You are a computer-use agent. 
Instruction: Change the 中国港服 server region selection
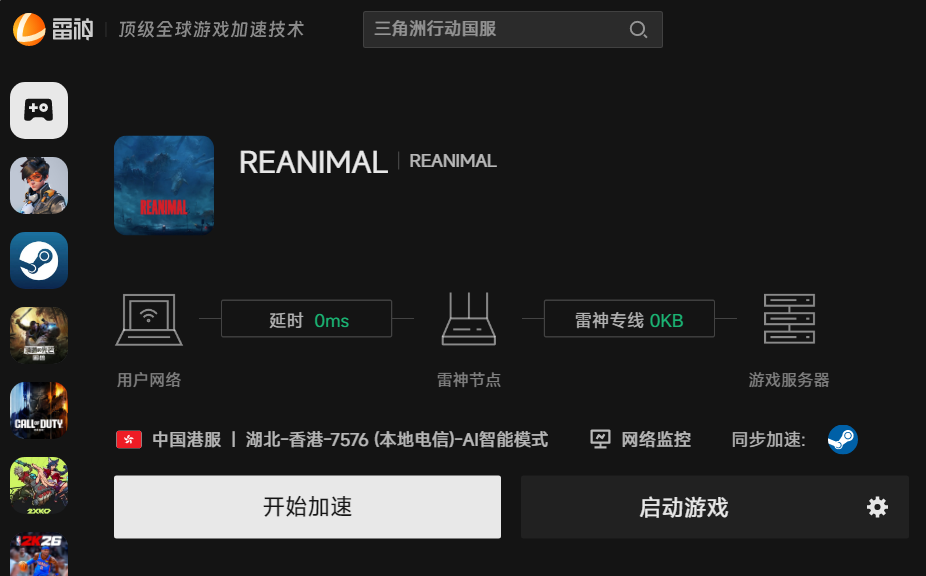click(169, 440)
